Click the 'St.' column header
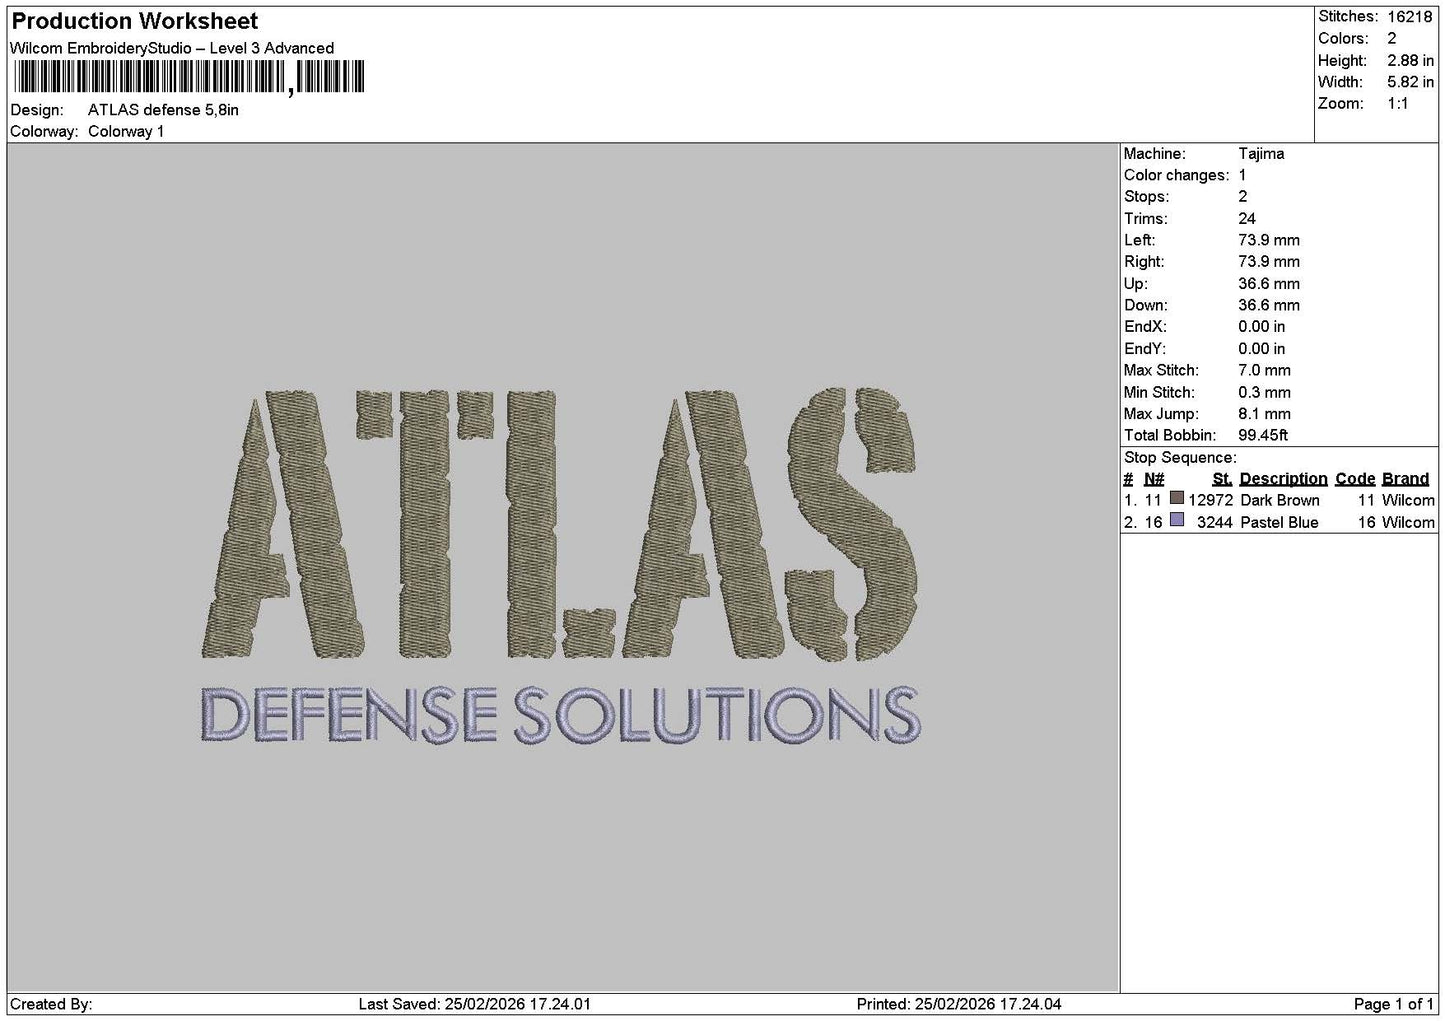Screen dimensions: 1445x1021 [1222, 479]
